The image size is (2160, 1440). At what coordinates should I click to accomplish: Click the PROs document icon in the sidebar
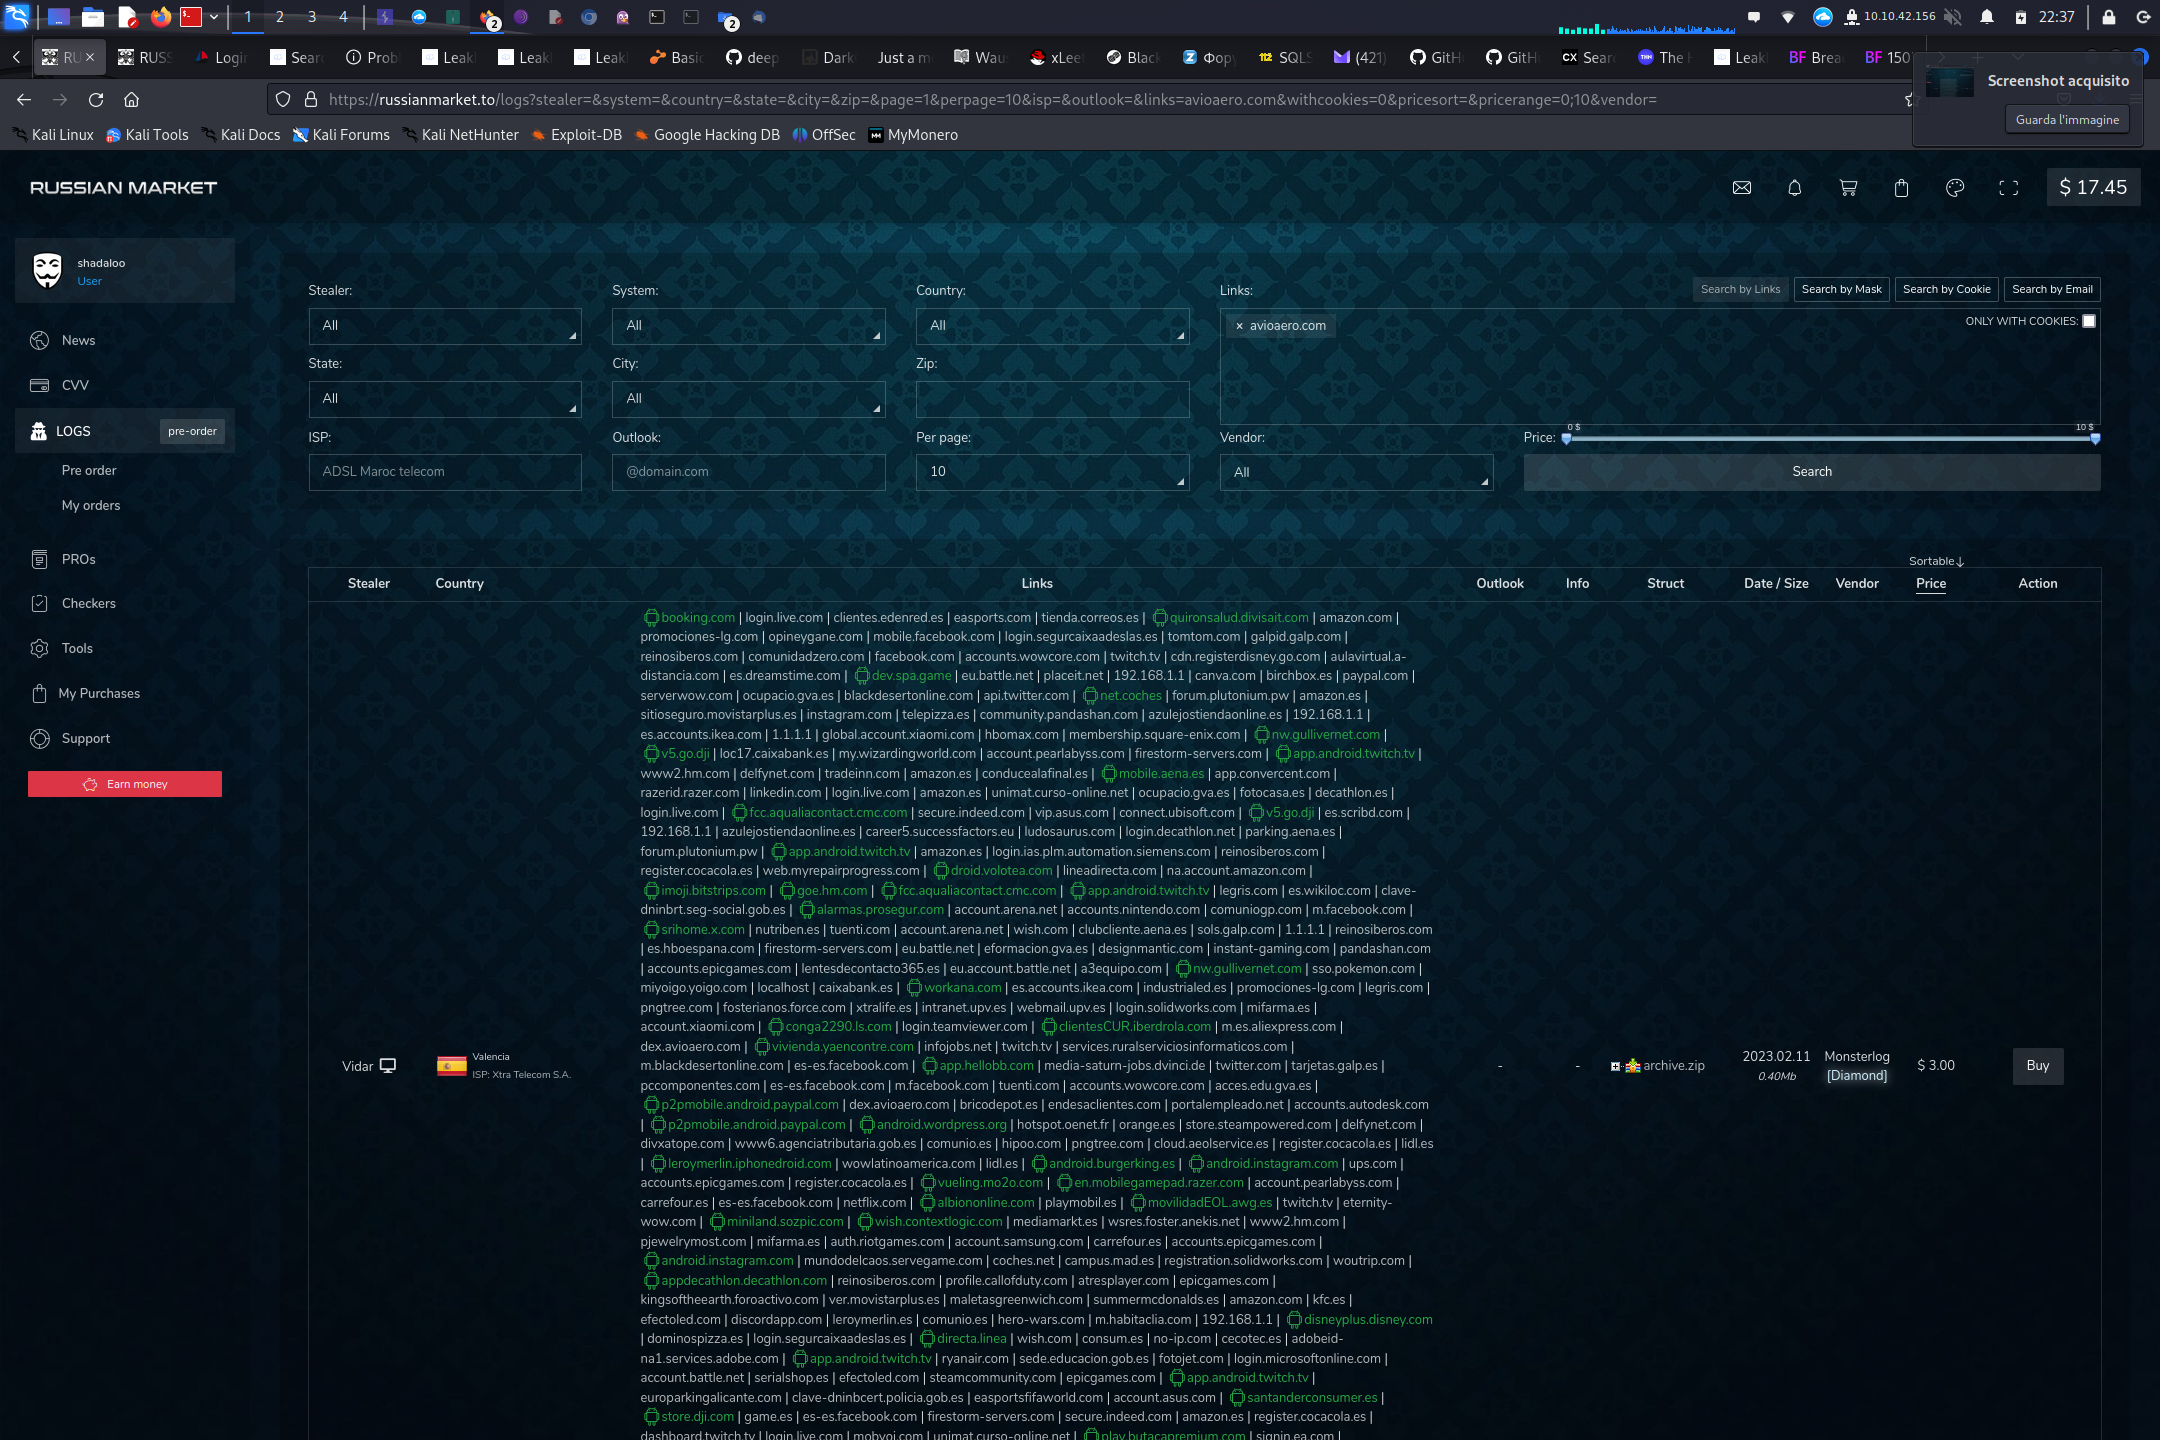[x=40, y=560]
